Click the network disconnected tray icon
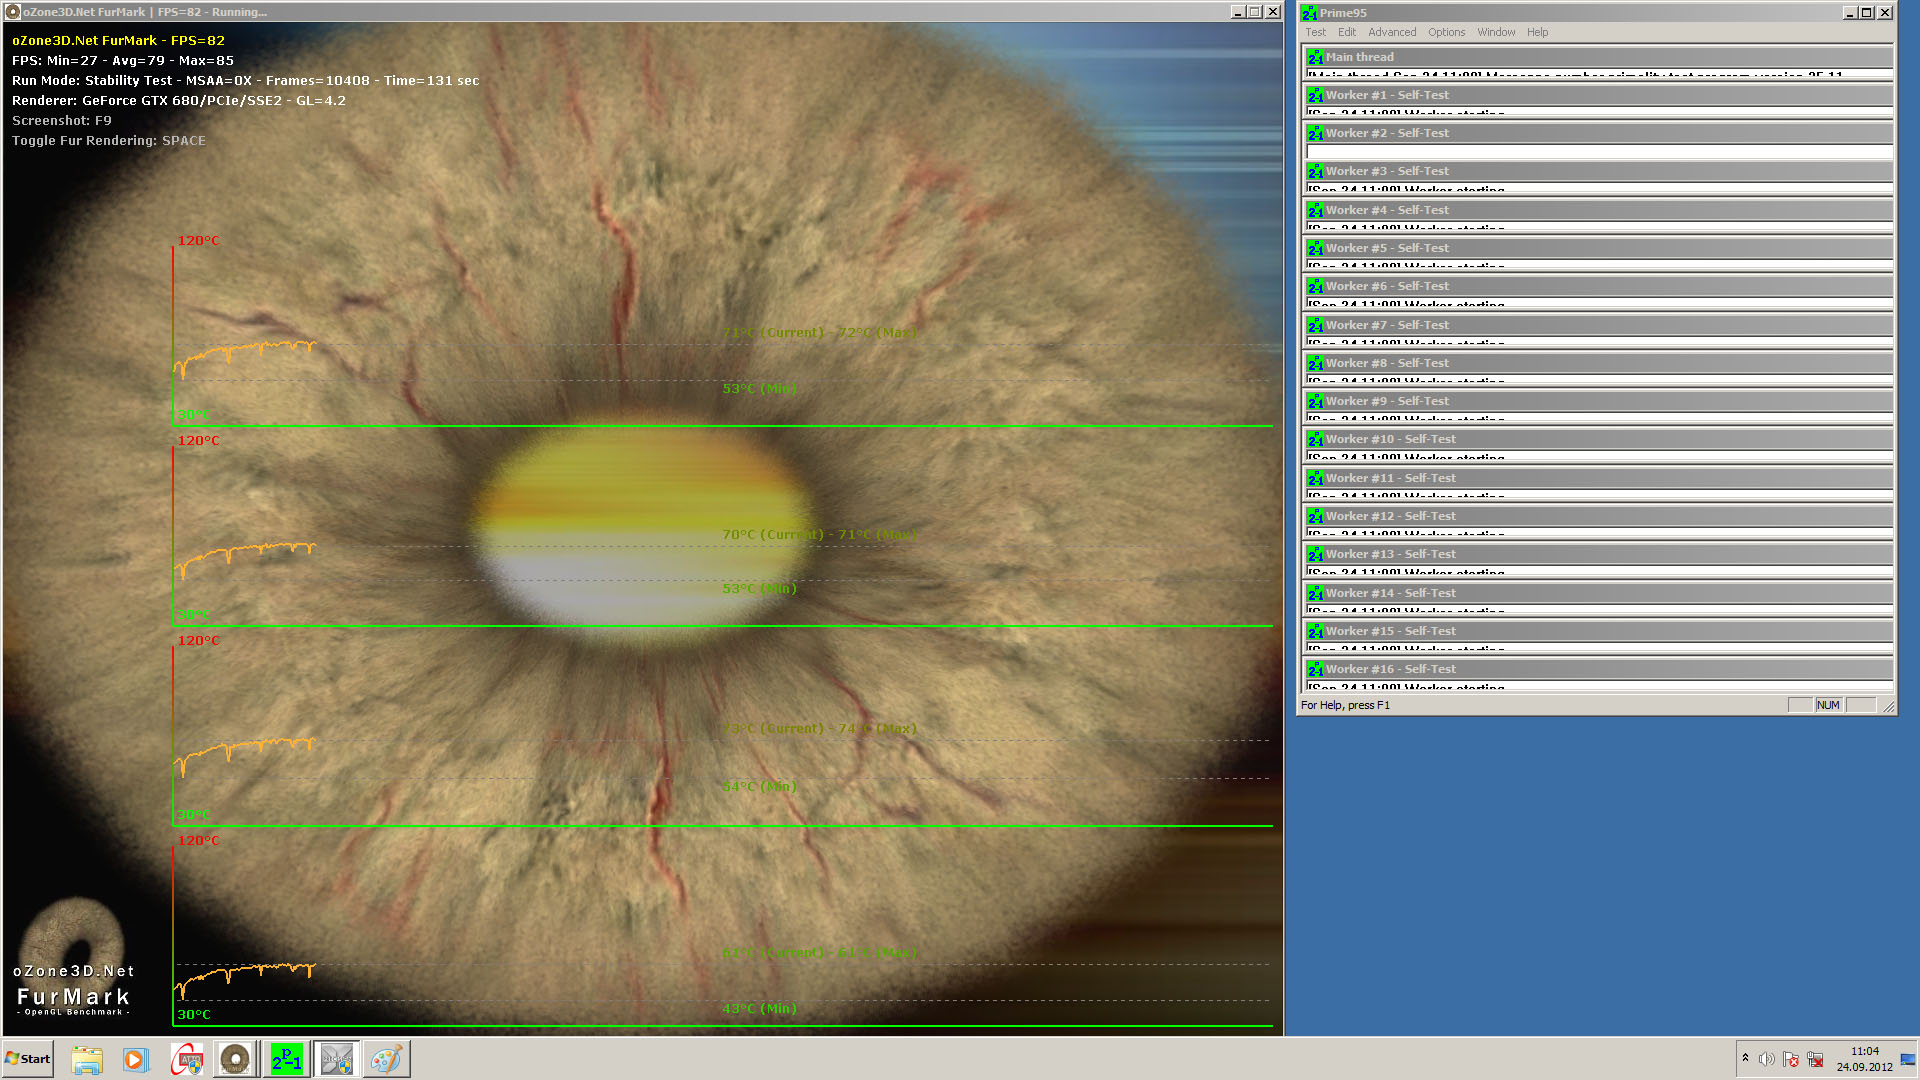This screenshot has height=1080, width=1920. [x=1815, y=1059]
